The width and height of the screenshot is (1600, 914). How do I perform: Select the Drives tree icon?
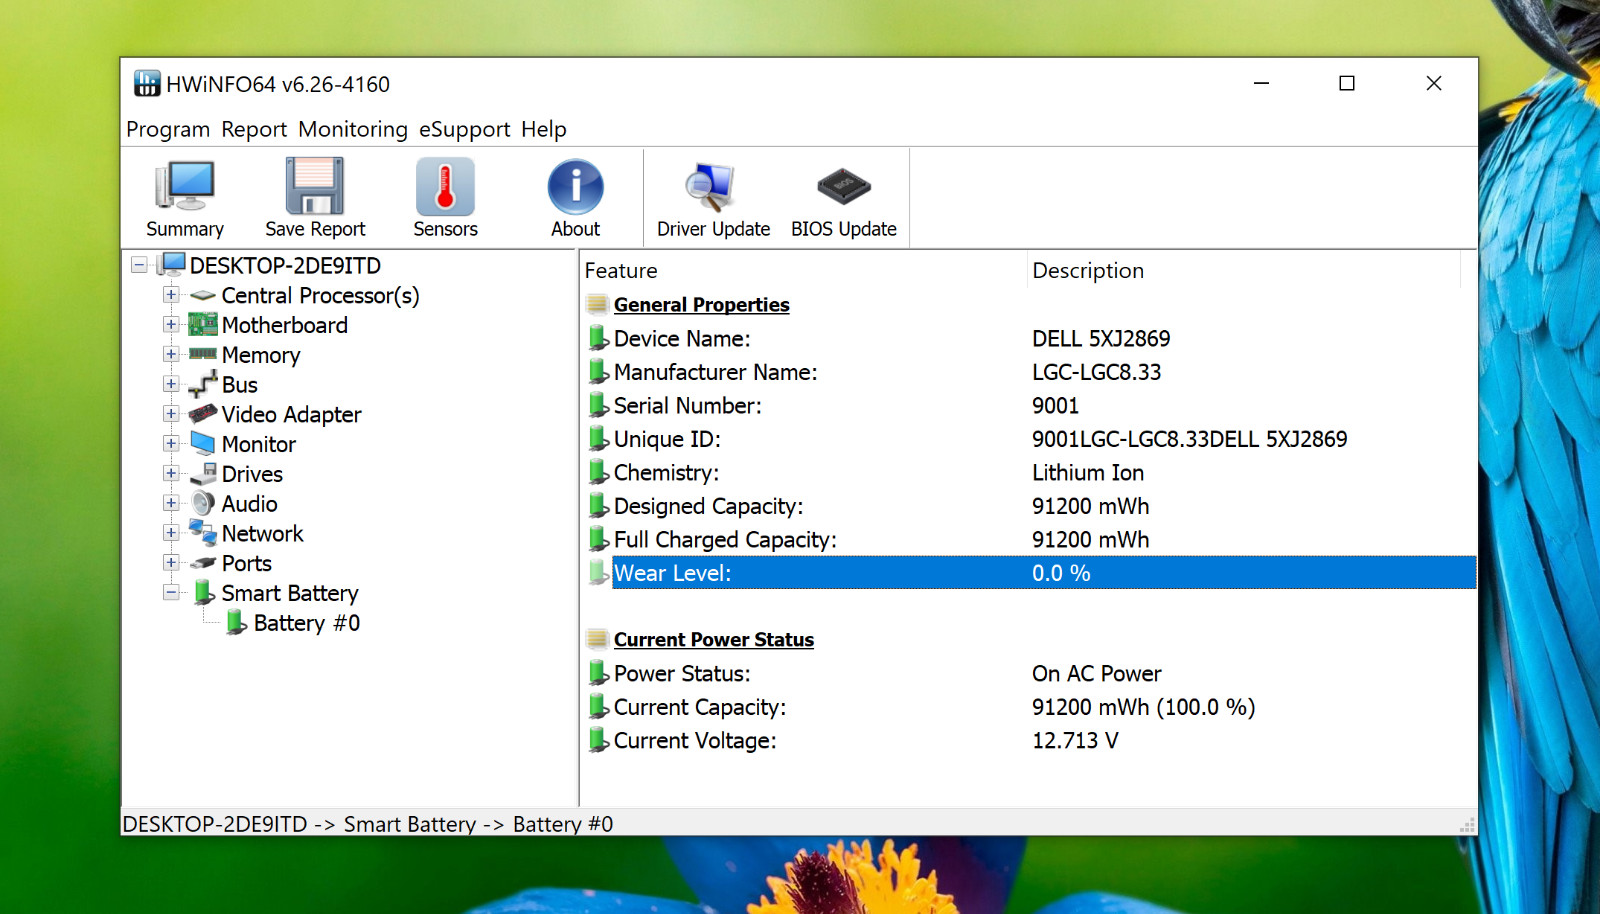tap(203, 473)
